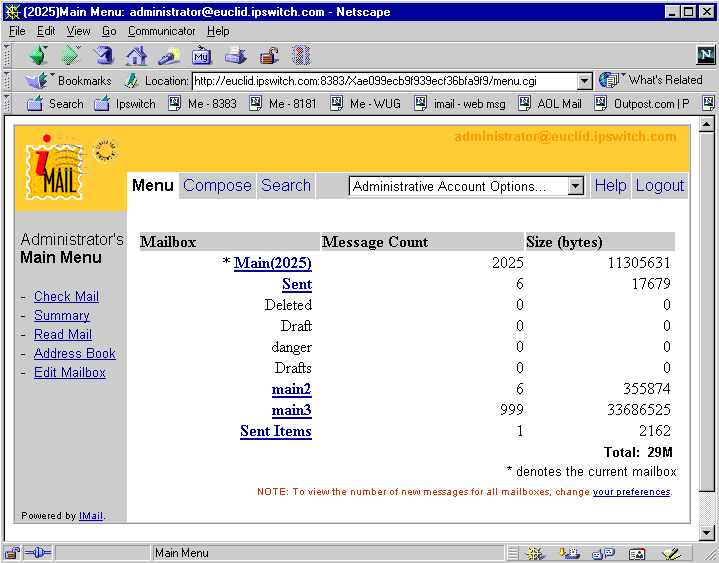Screen dimensions: 719x563
Task: Collapse the navigation toolbar grip handle
Action: 7,55
